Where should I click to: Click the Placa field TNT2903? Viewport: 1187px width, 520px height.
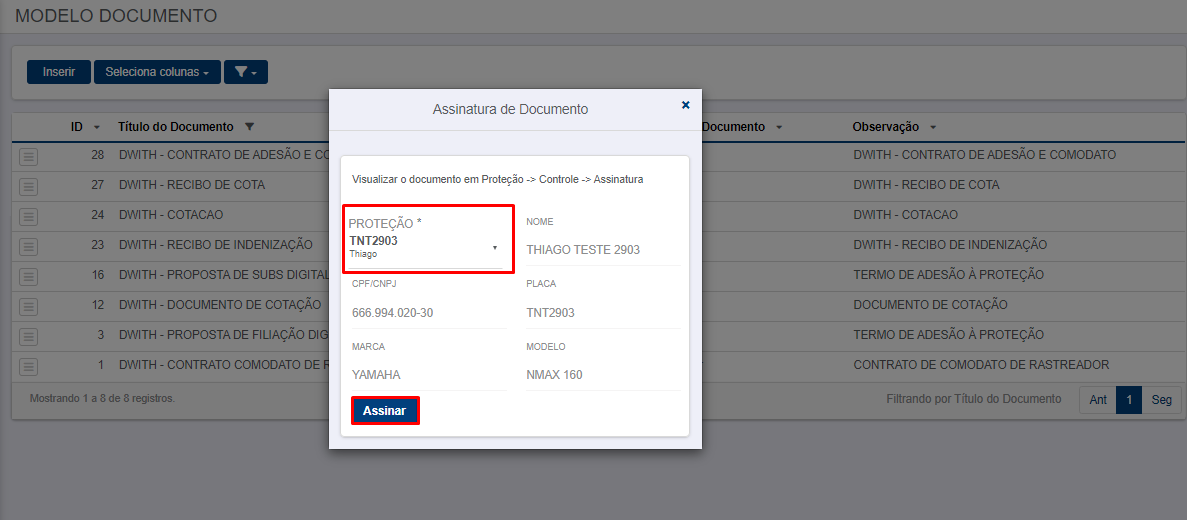pyautogui.click(x=603, y=313)
